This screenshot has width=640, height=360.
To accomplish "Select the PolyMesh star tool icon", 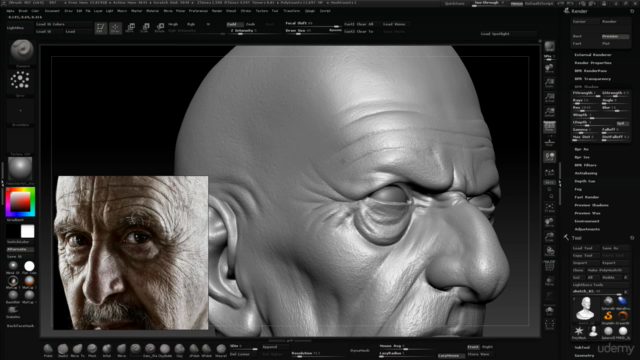I will (x=579, y=331).
